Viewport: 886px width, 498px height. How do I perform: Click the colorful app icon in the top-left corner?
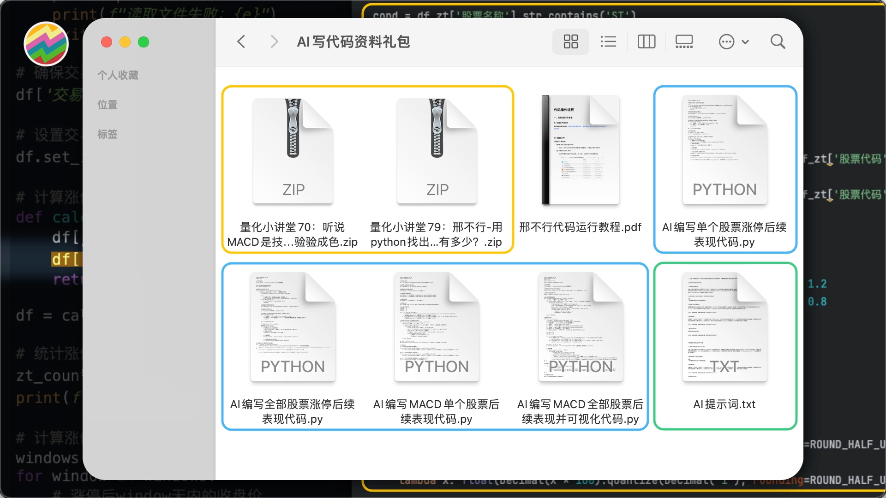coord(44,42)
